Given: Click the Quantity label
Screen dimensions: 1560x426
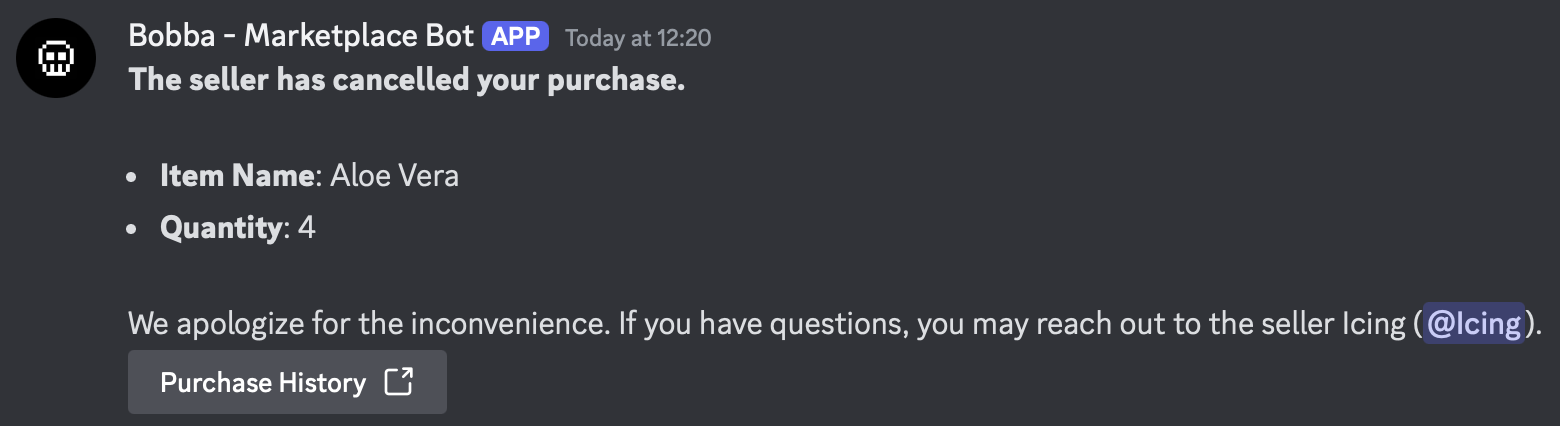Looking at the screenshot, I should click(222, 228).
